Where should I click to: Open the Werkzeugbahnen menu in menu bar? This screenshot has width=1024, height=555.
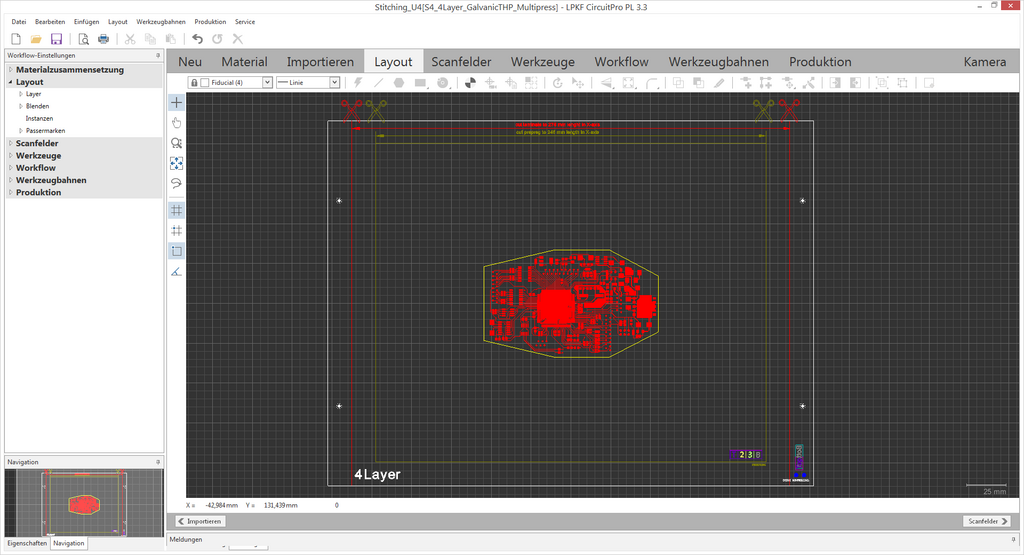click(x=160, y=21)
